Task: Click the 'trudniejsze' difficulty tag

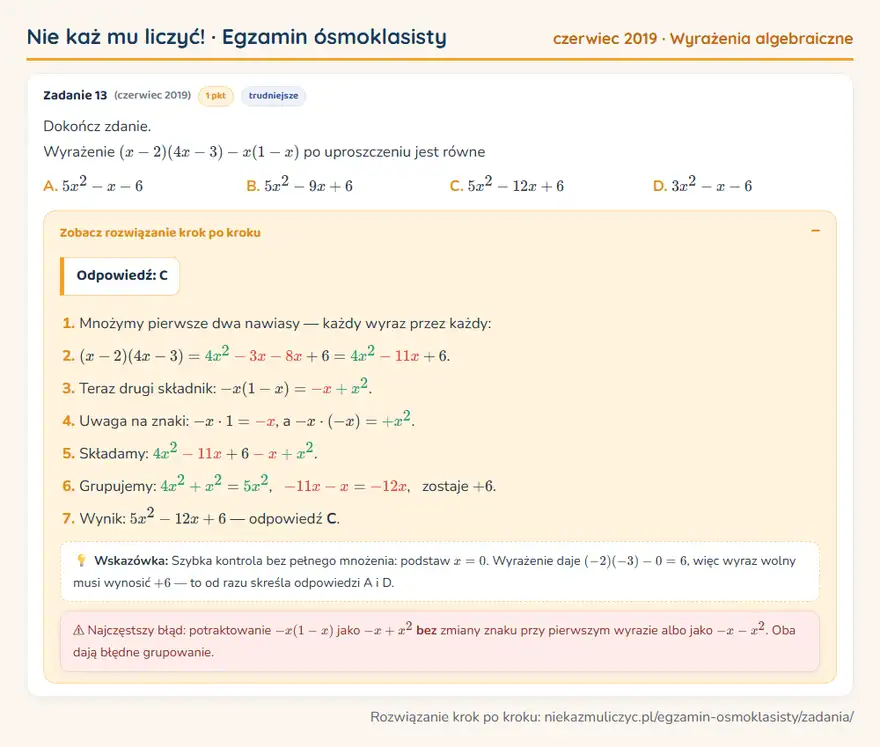Action: pyautogui.click(x=273, y=95)
